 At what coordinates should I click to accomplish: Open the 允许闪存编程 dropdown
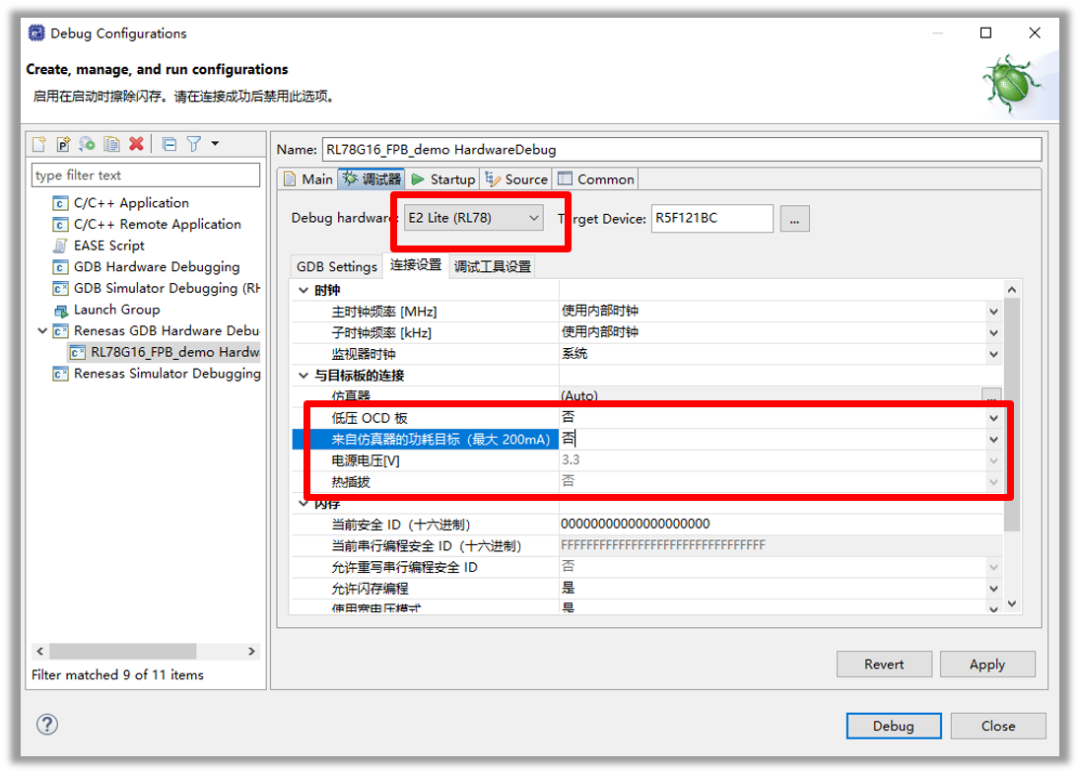tap(993, 589)
